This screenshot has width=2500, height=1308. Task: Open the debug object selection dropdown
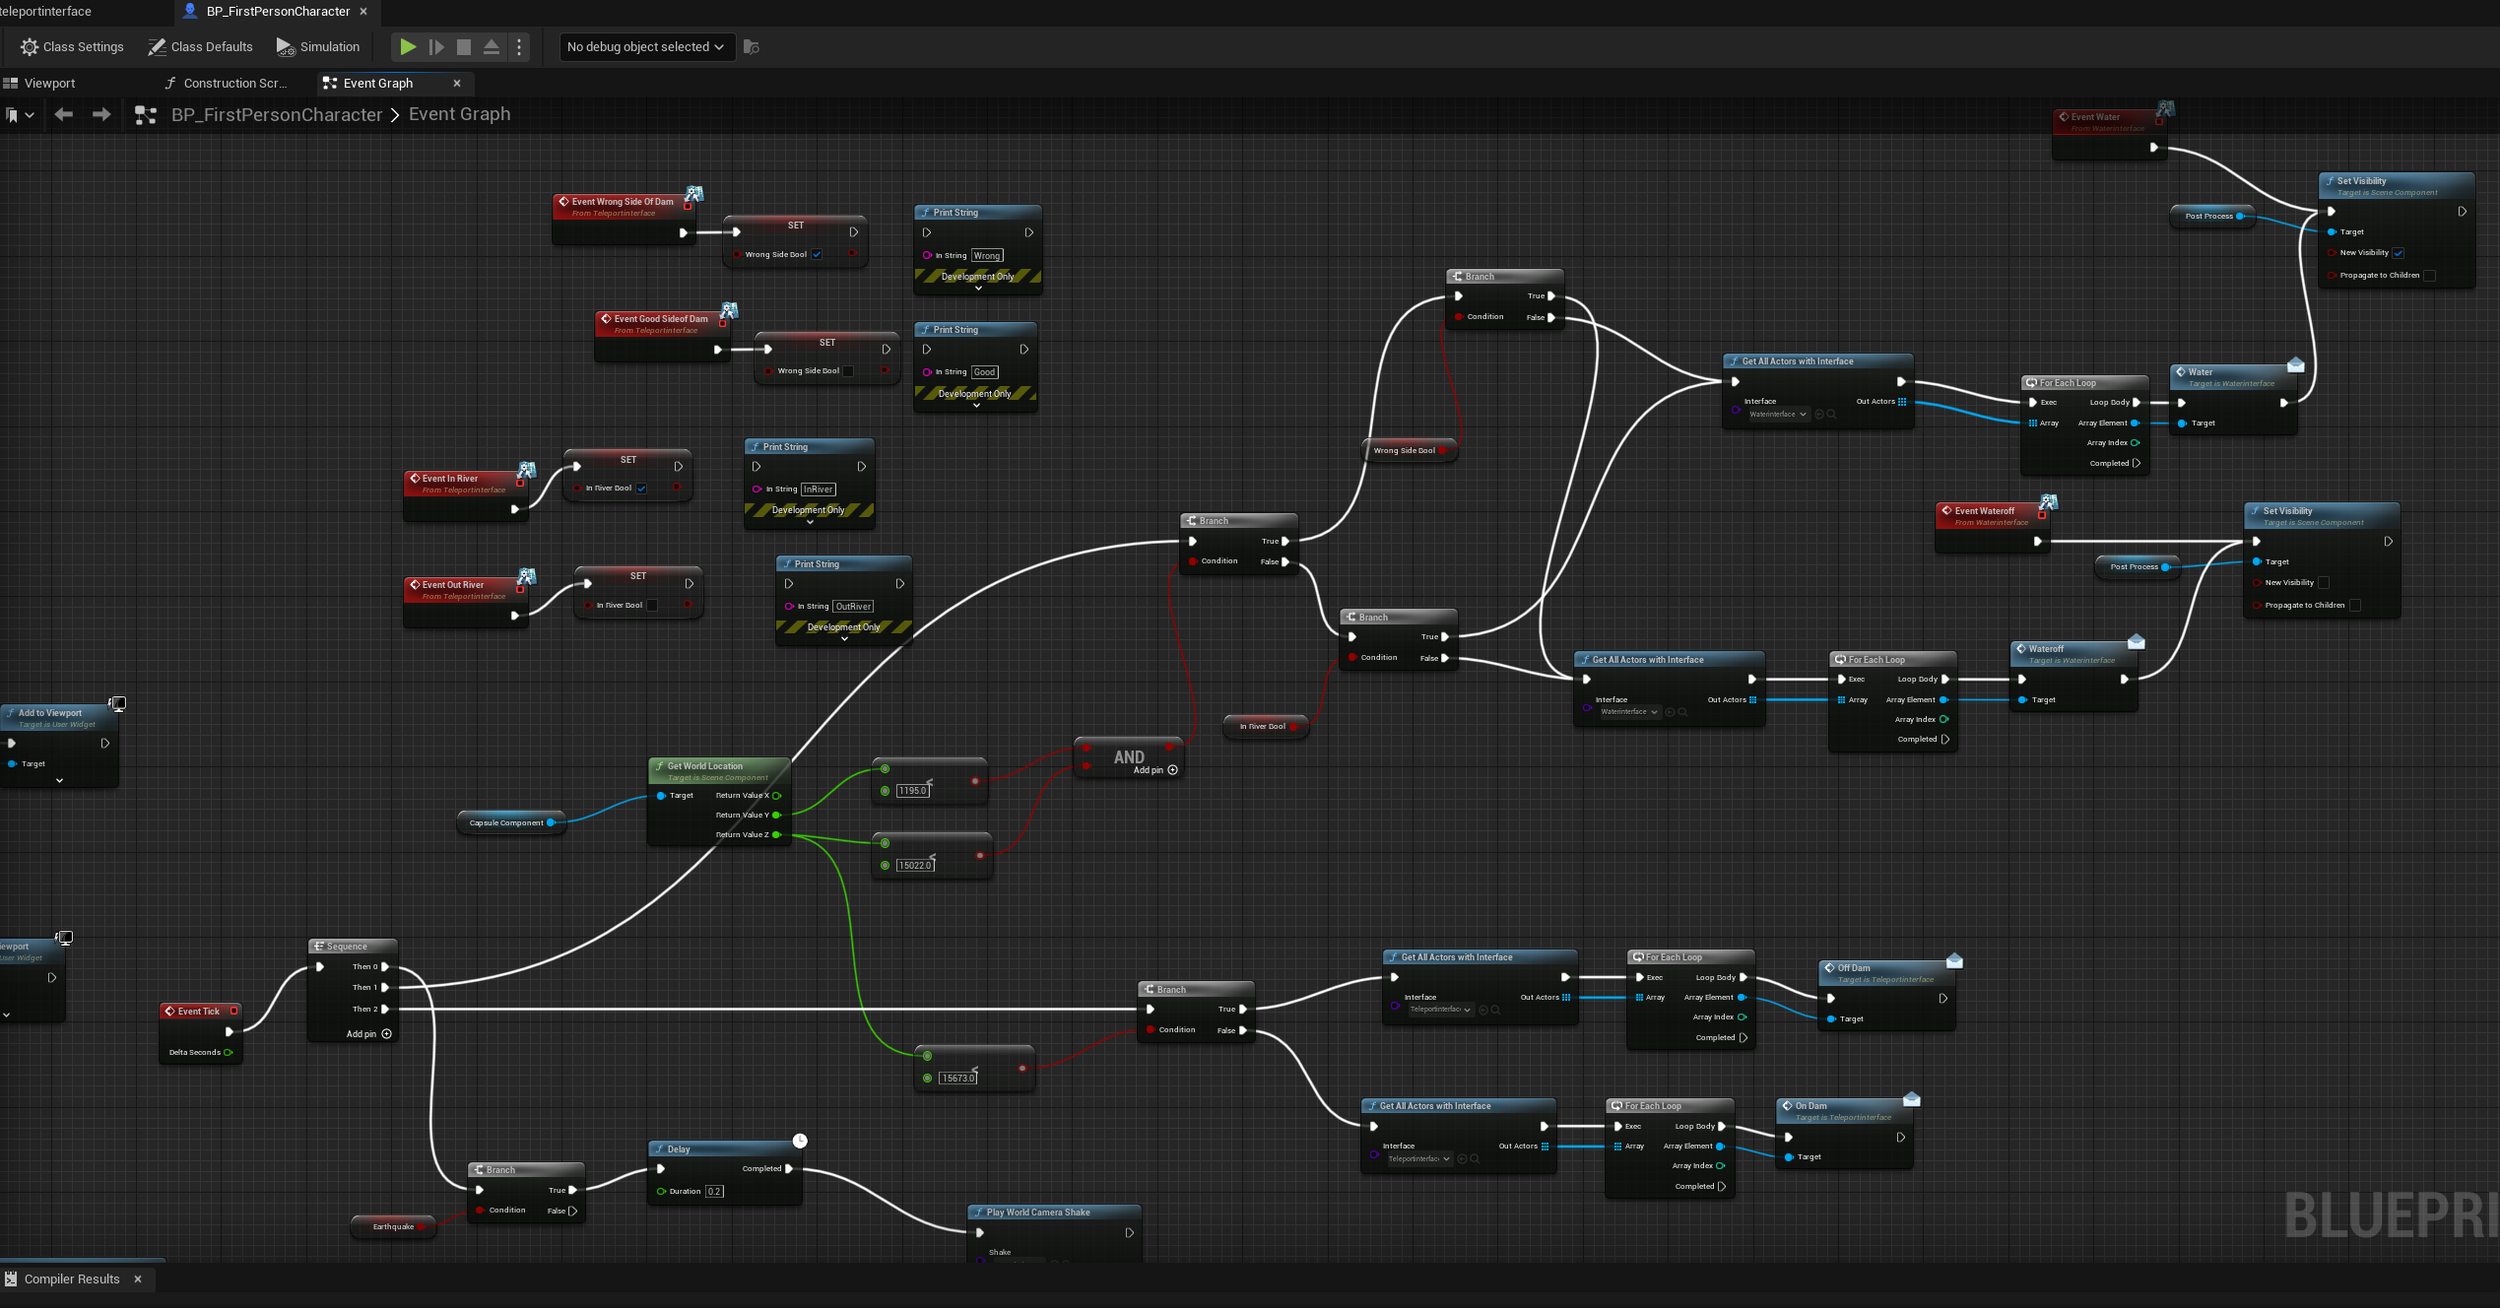click(645, 47)
